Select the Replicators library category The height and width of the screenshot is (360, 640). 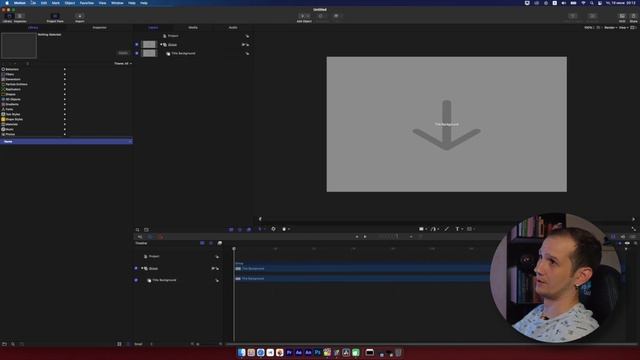(x=13, y=89)
